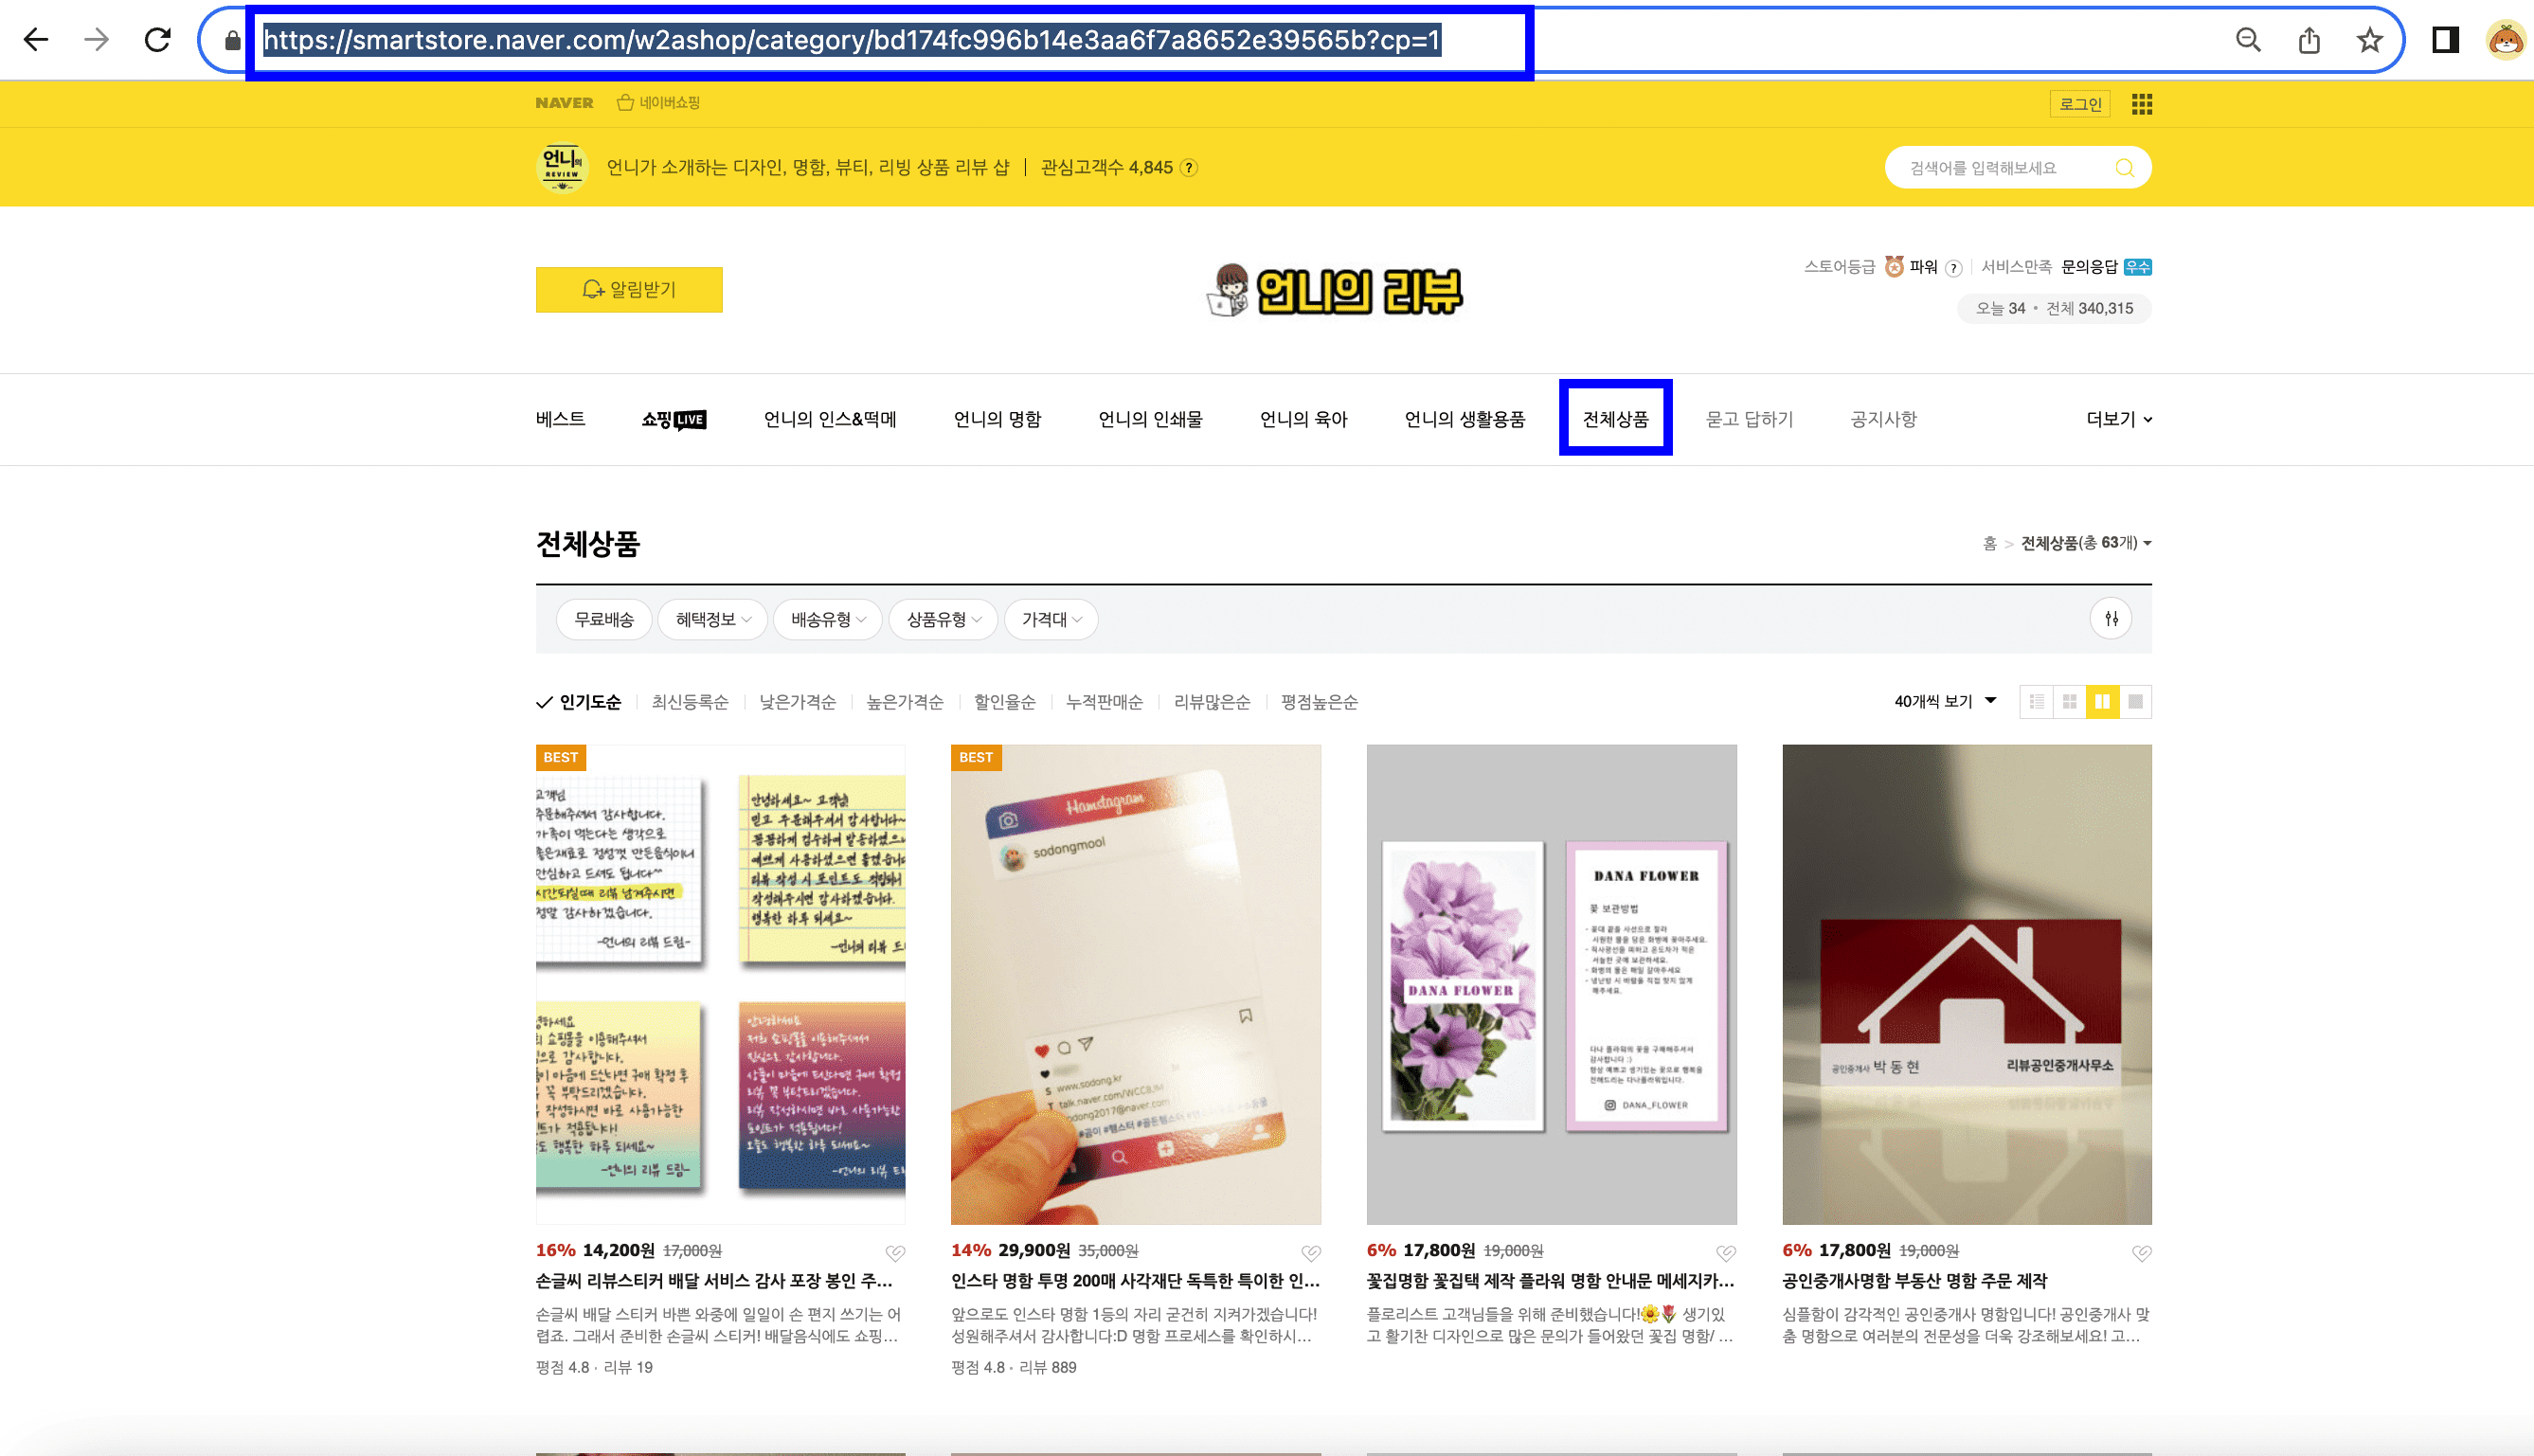This screenshot has height=1456, width=2534.
Task: Select the 최신등록순 sort option
Action: click(x=689, y=702)
